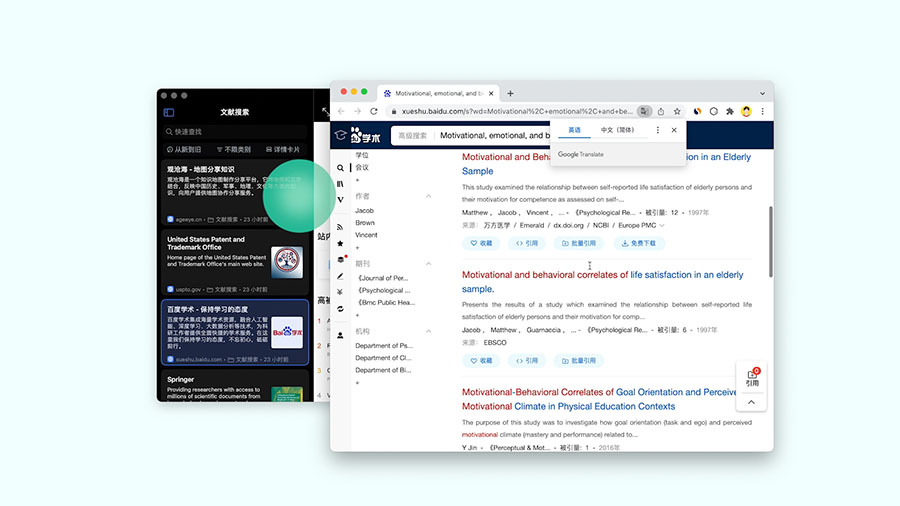This screenshot has width=900, height=506.
Task: Open the browser extensions puzzle icon
Action: pos(730,111)
